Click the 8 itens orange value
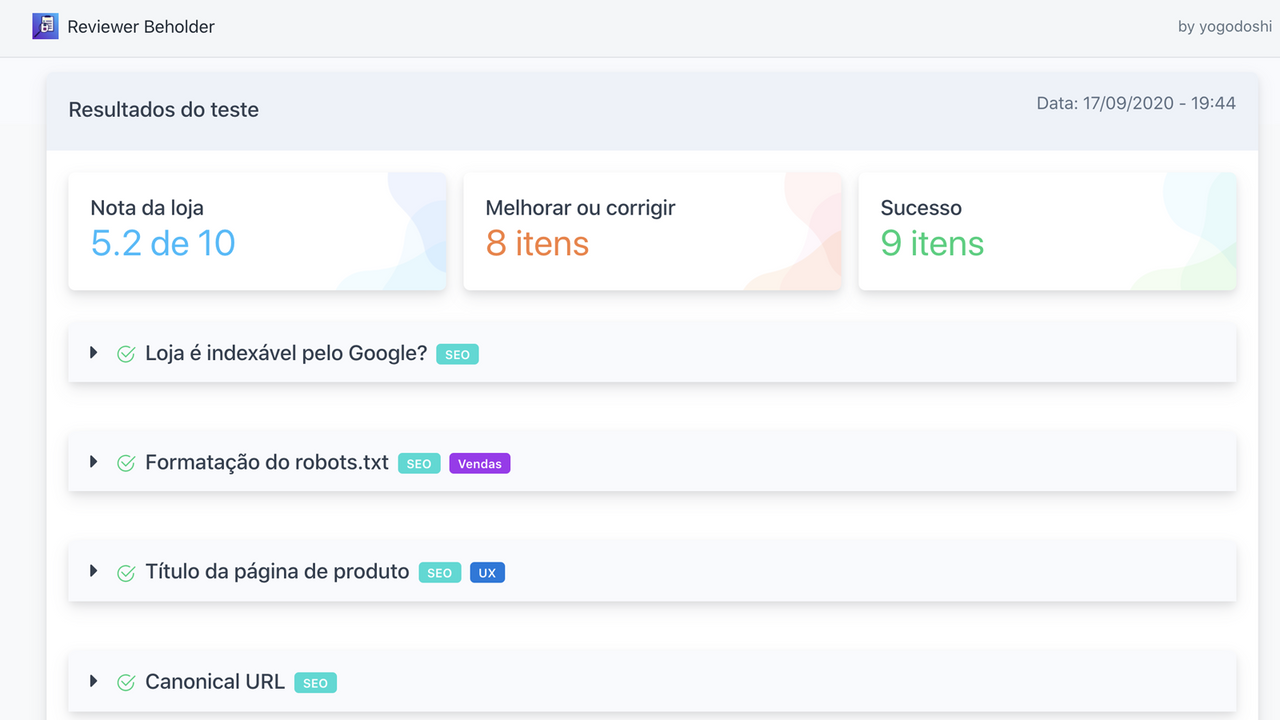1280x720 pixels. (537, 243)
